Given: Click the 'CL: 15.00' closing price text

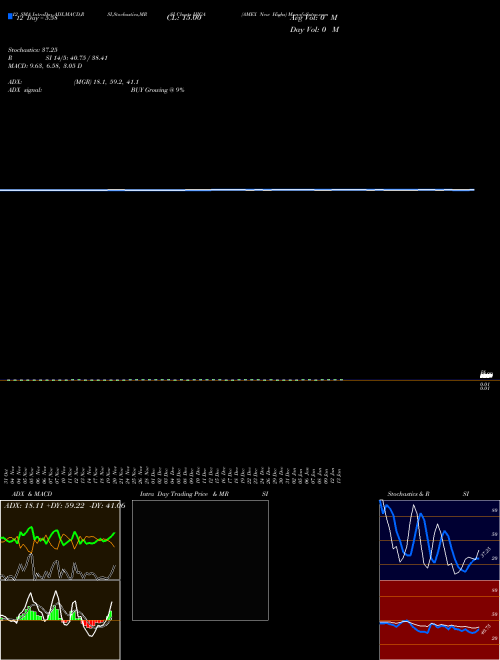Looking at the screenshot, I should pyautogui.click(x=184, y=18).
